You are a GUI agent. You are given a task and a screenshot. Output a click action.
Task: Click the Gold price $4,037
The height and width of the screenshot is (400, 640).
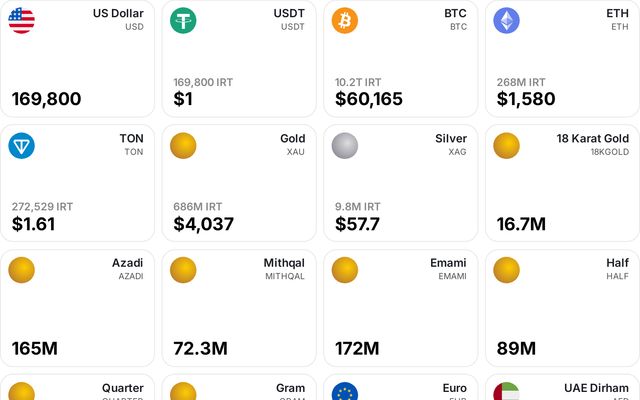click(x=204, y=224)
